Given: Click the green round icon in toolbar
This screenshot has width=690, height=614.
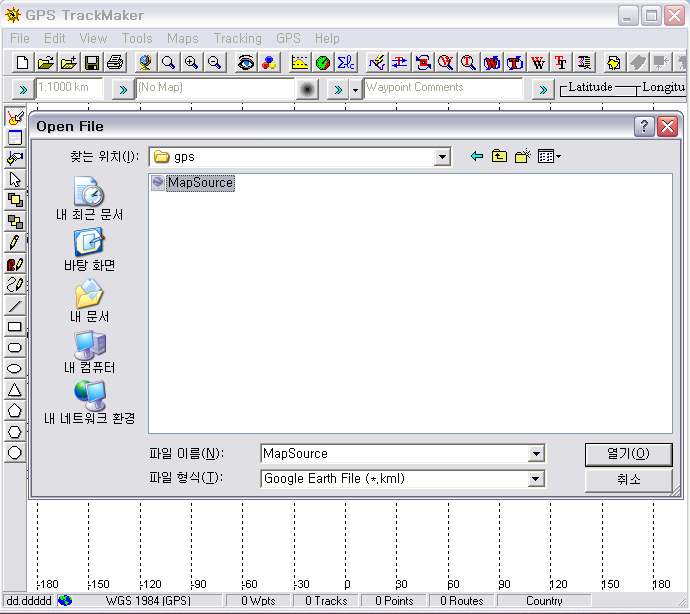Looking at the screenshot, I should [323, 63].
